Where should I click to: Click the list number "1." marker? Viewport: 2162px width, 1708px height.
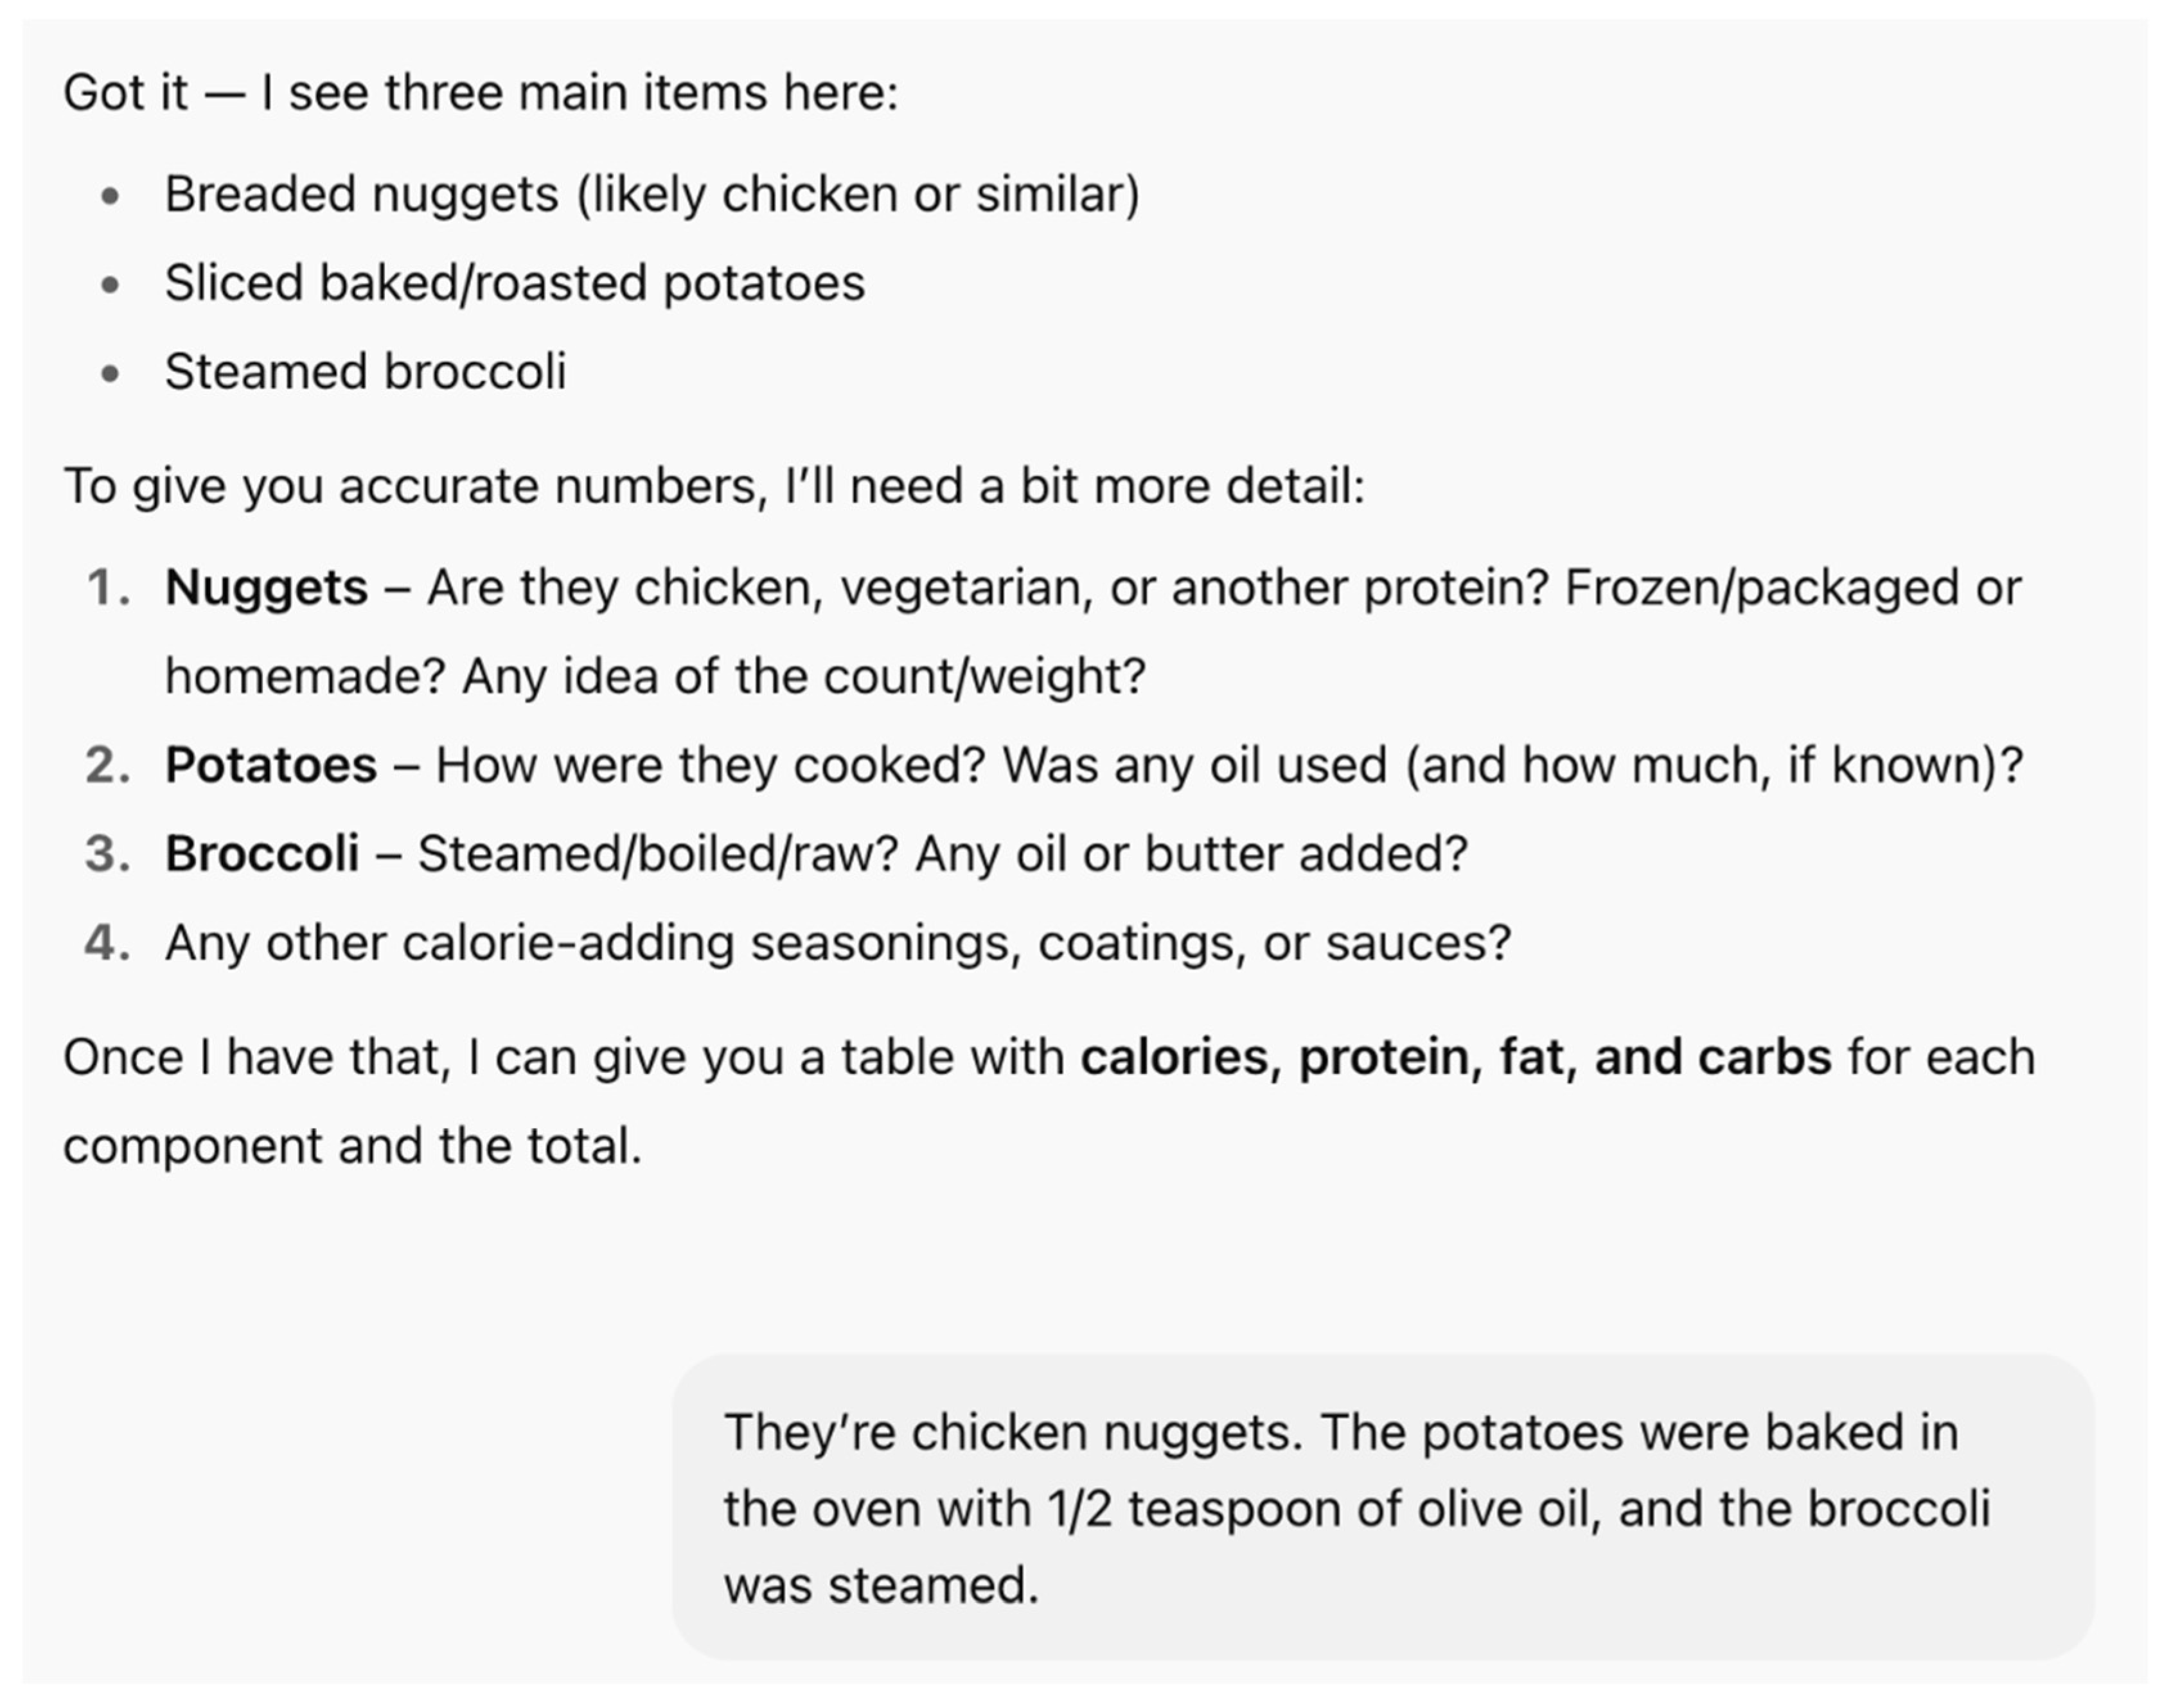(109, 588)
